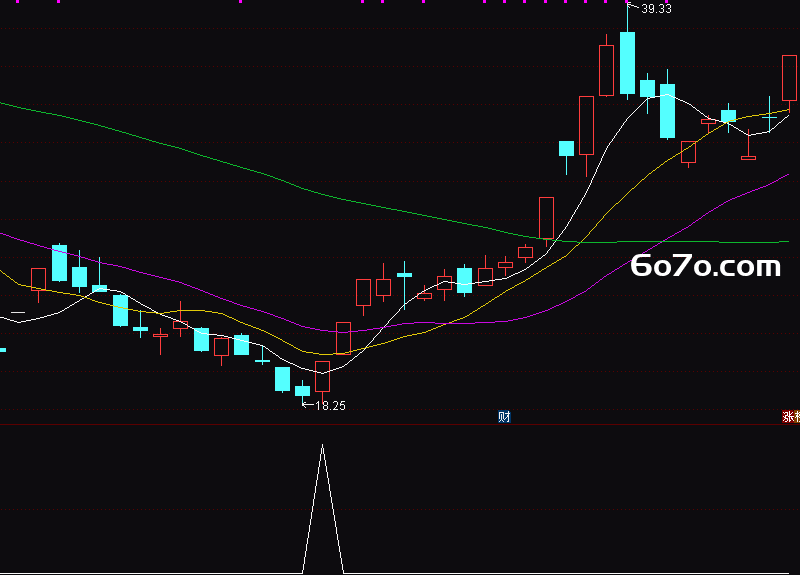Click the white signal spike peak in indicator panel
This screenshot has width=800, height=575.
[x=322, y=446]
